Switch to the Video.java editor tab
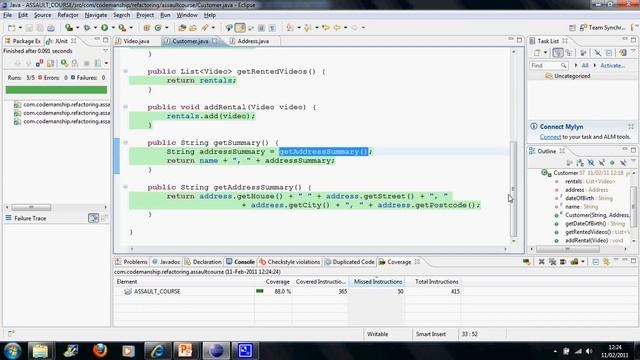640x360 pixels. (132, 41)
